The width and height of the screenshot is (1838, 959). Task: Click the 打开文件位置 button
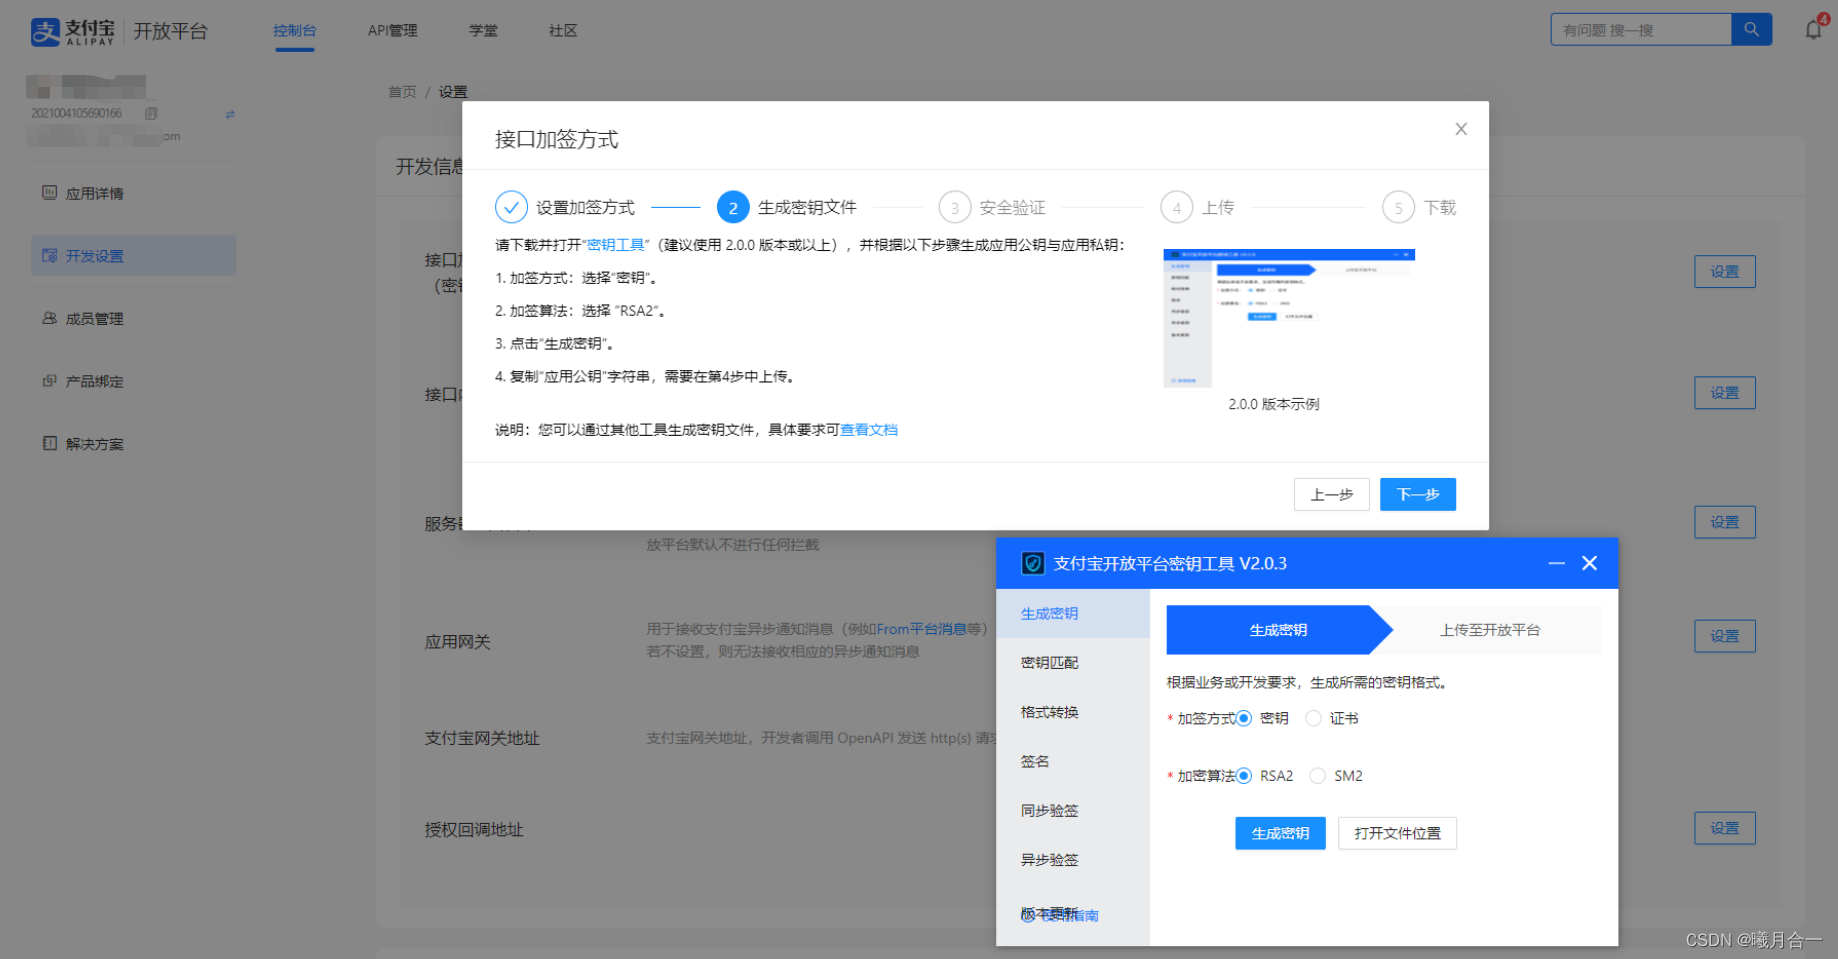coord(1397,833)
